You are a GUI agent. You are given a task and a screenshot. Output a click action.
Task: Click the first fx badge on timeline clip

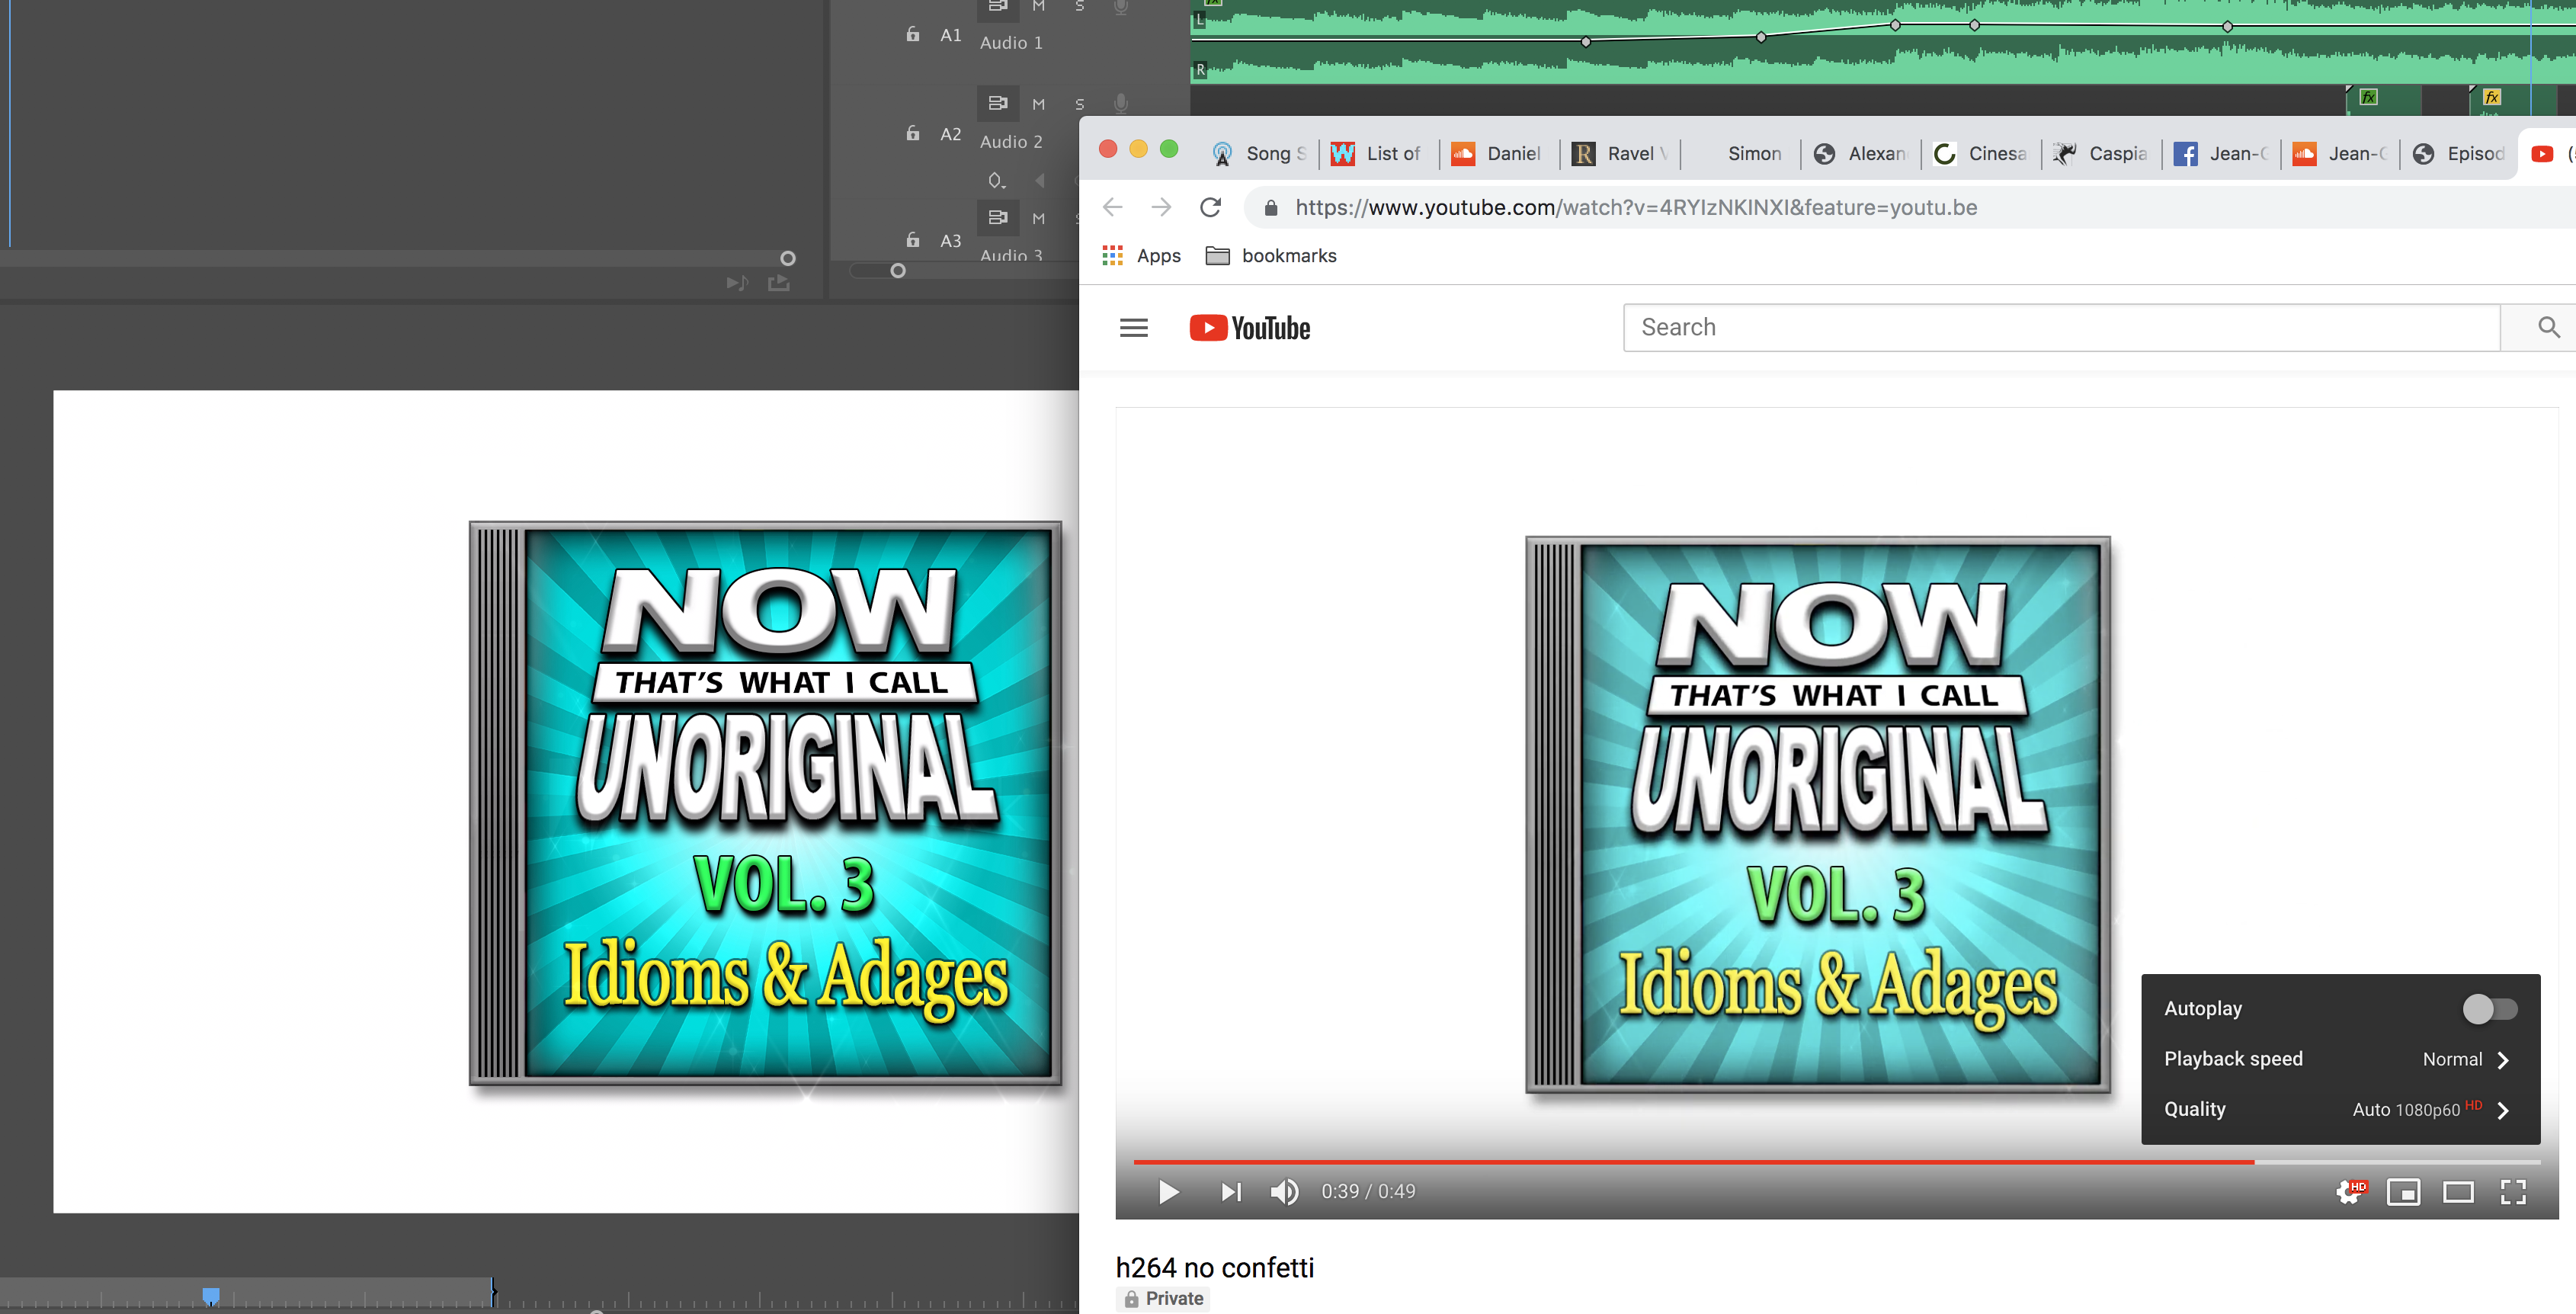[x=2368, y=97]
